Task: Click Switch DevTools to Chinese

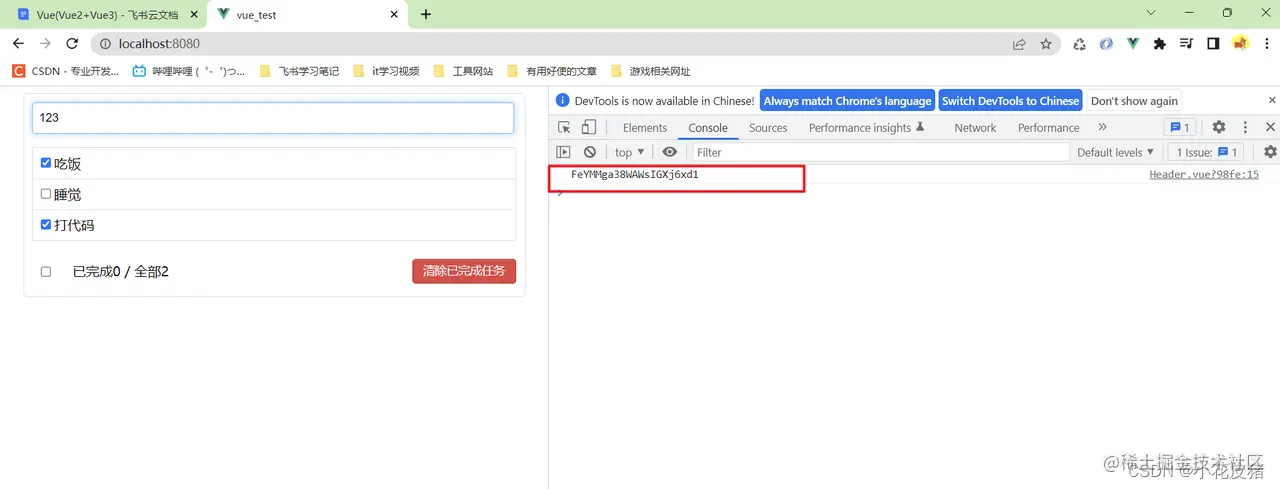Action: pyautogui.click(x=1010, y=101)
